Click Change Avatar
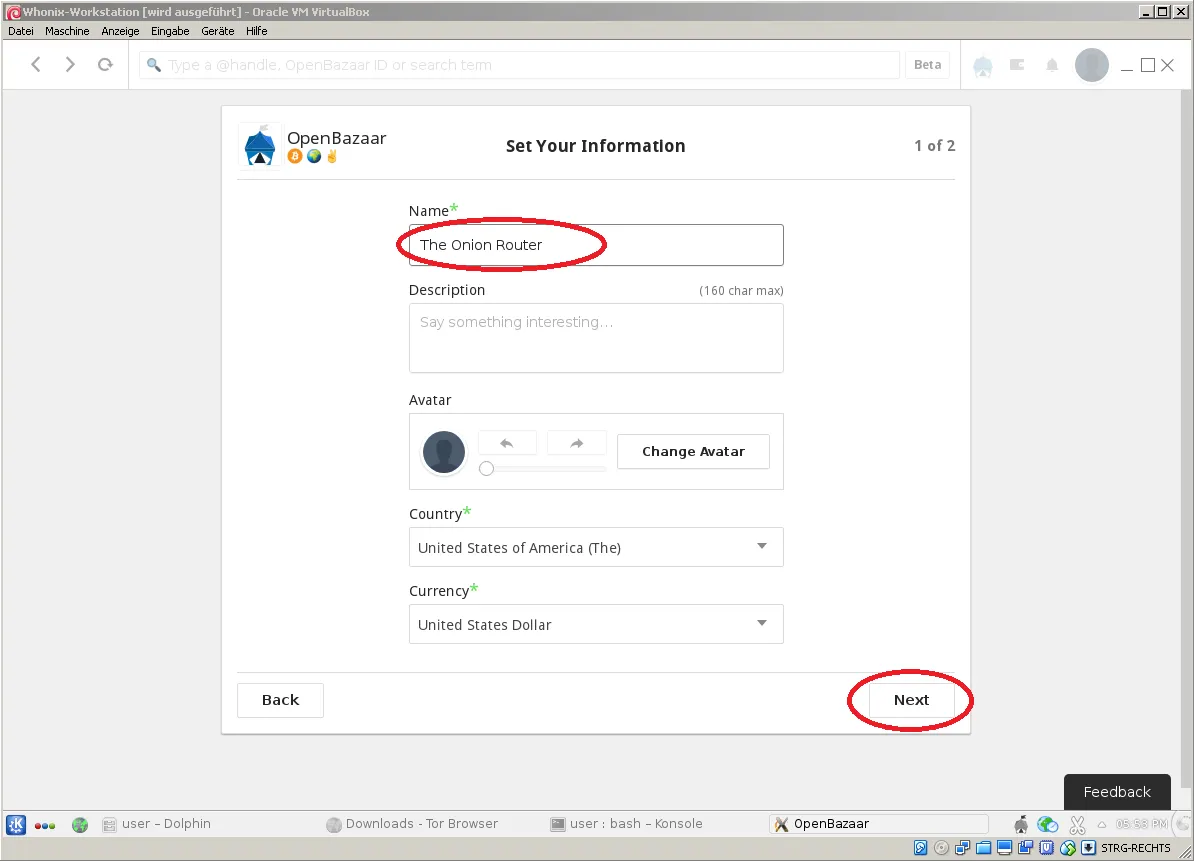Image resolution: width=1194 pixels, height=861 pixels. pyautogui.click(x=693, y=451)
